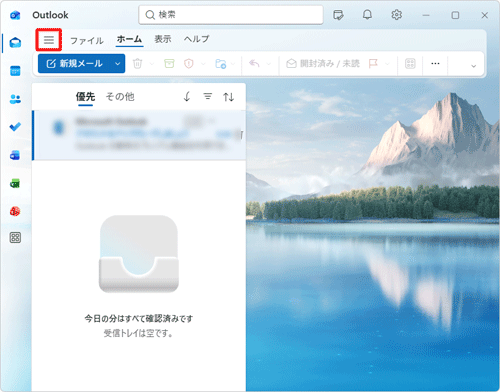Expand the ribbon with the chevron
The height and width of the screenshot is (392, 500).
473,66
